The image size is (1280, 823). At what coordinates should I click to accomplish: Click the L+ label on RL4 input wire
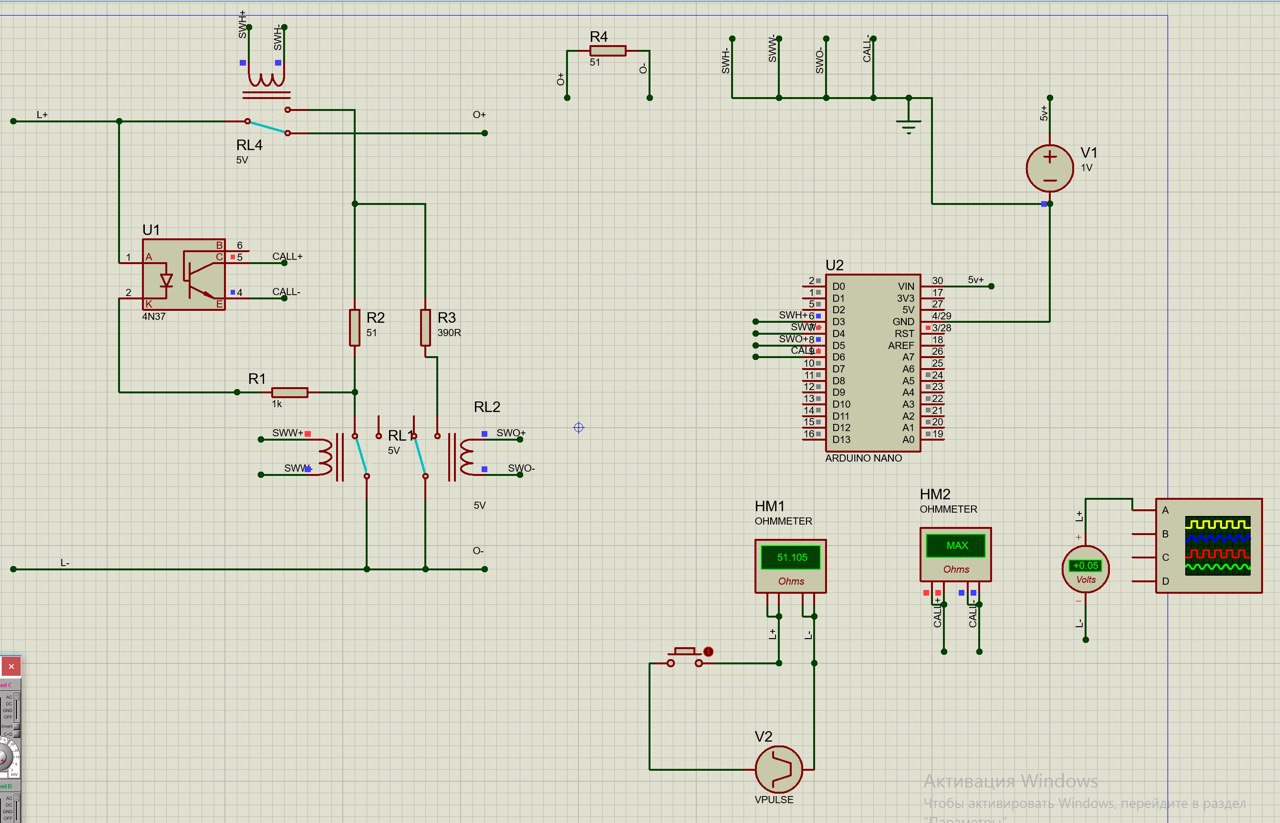pos(42,115)
